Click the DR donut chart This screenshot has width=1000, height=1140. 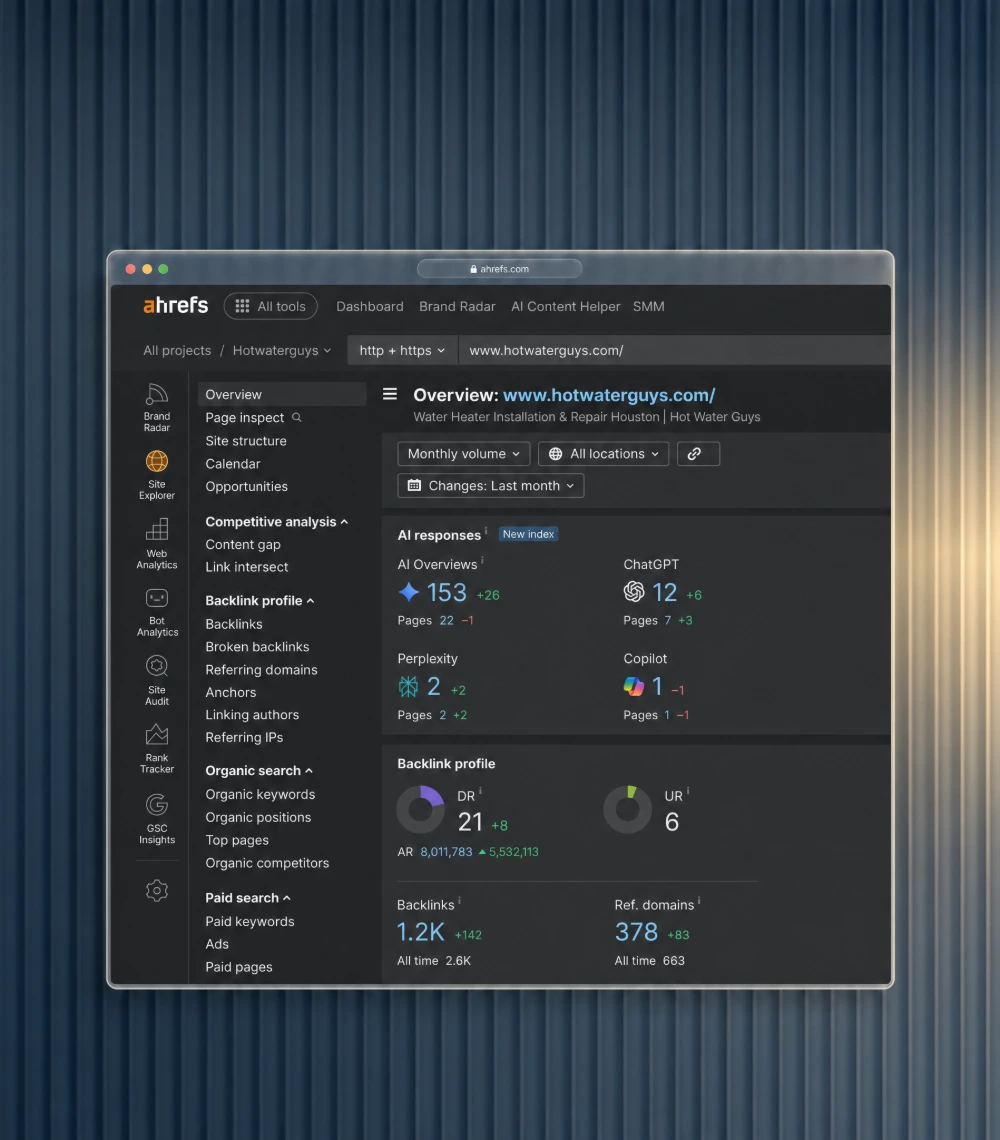pyautogui.click(x=420, y=809)
